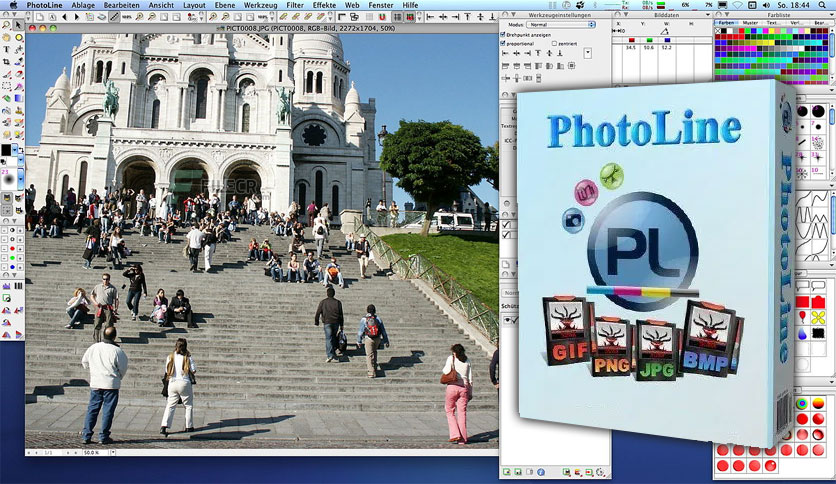Choose the yellow flower shape in the right panel

tap(818, 318)
